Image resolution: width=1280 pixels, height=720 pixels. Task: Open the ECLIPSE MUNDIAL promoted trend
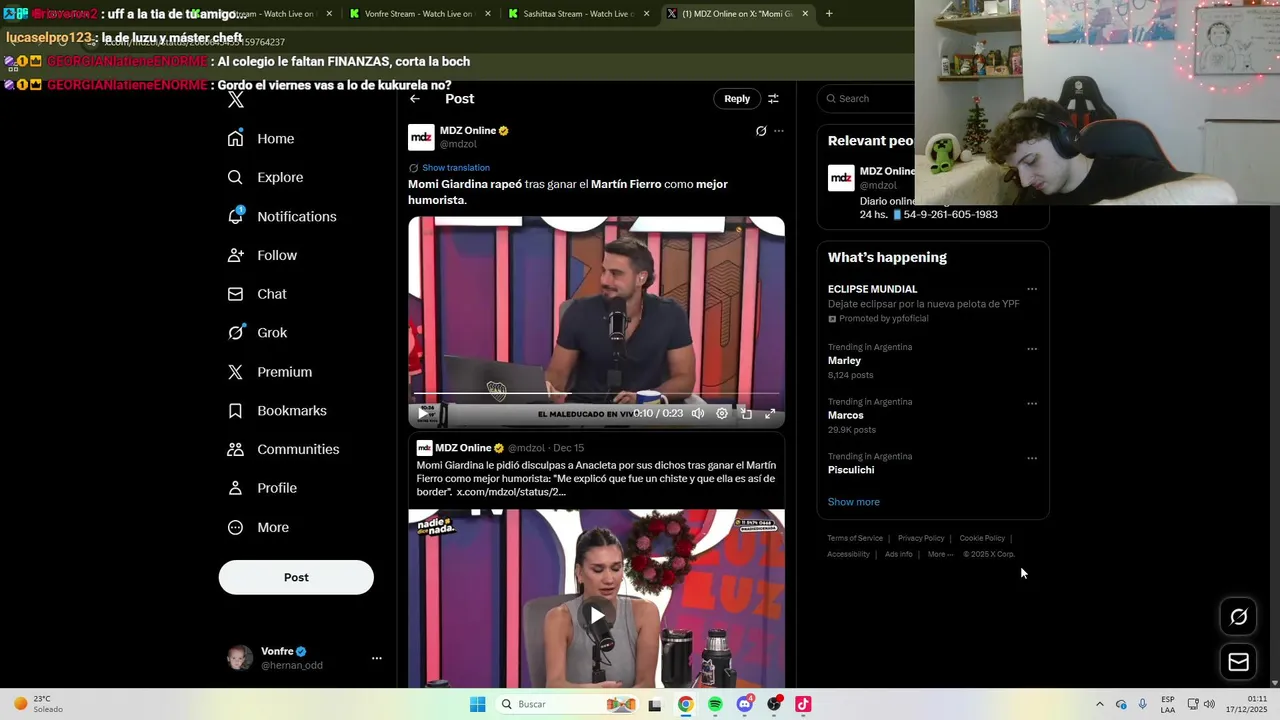point(872,289)
